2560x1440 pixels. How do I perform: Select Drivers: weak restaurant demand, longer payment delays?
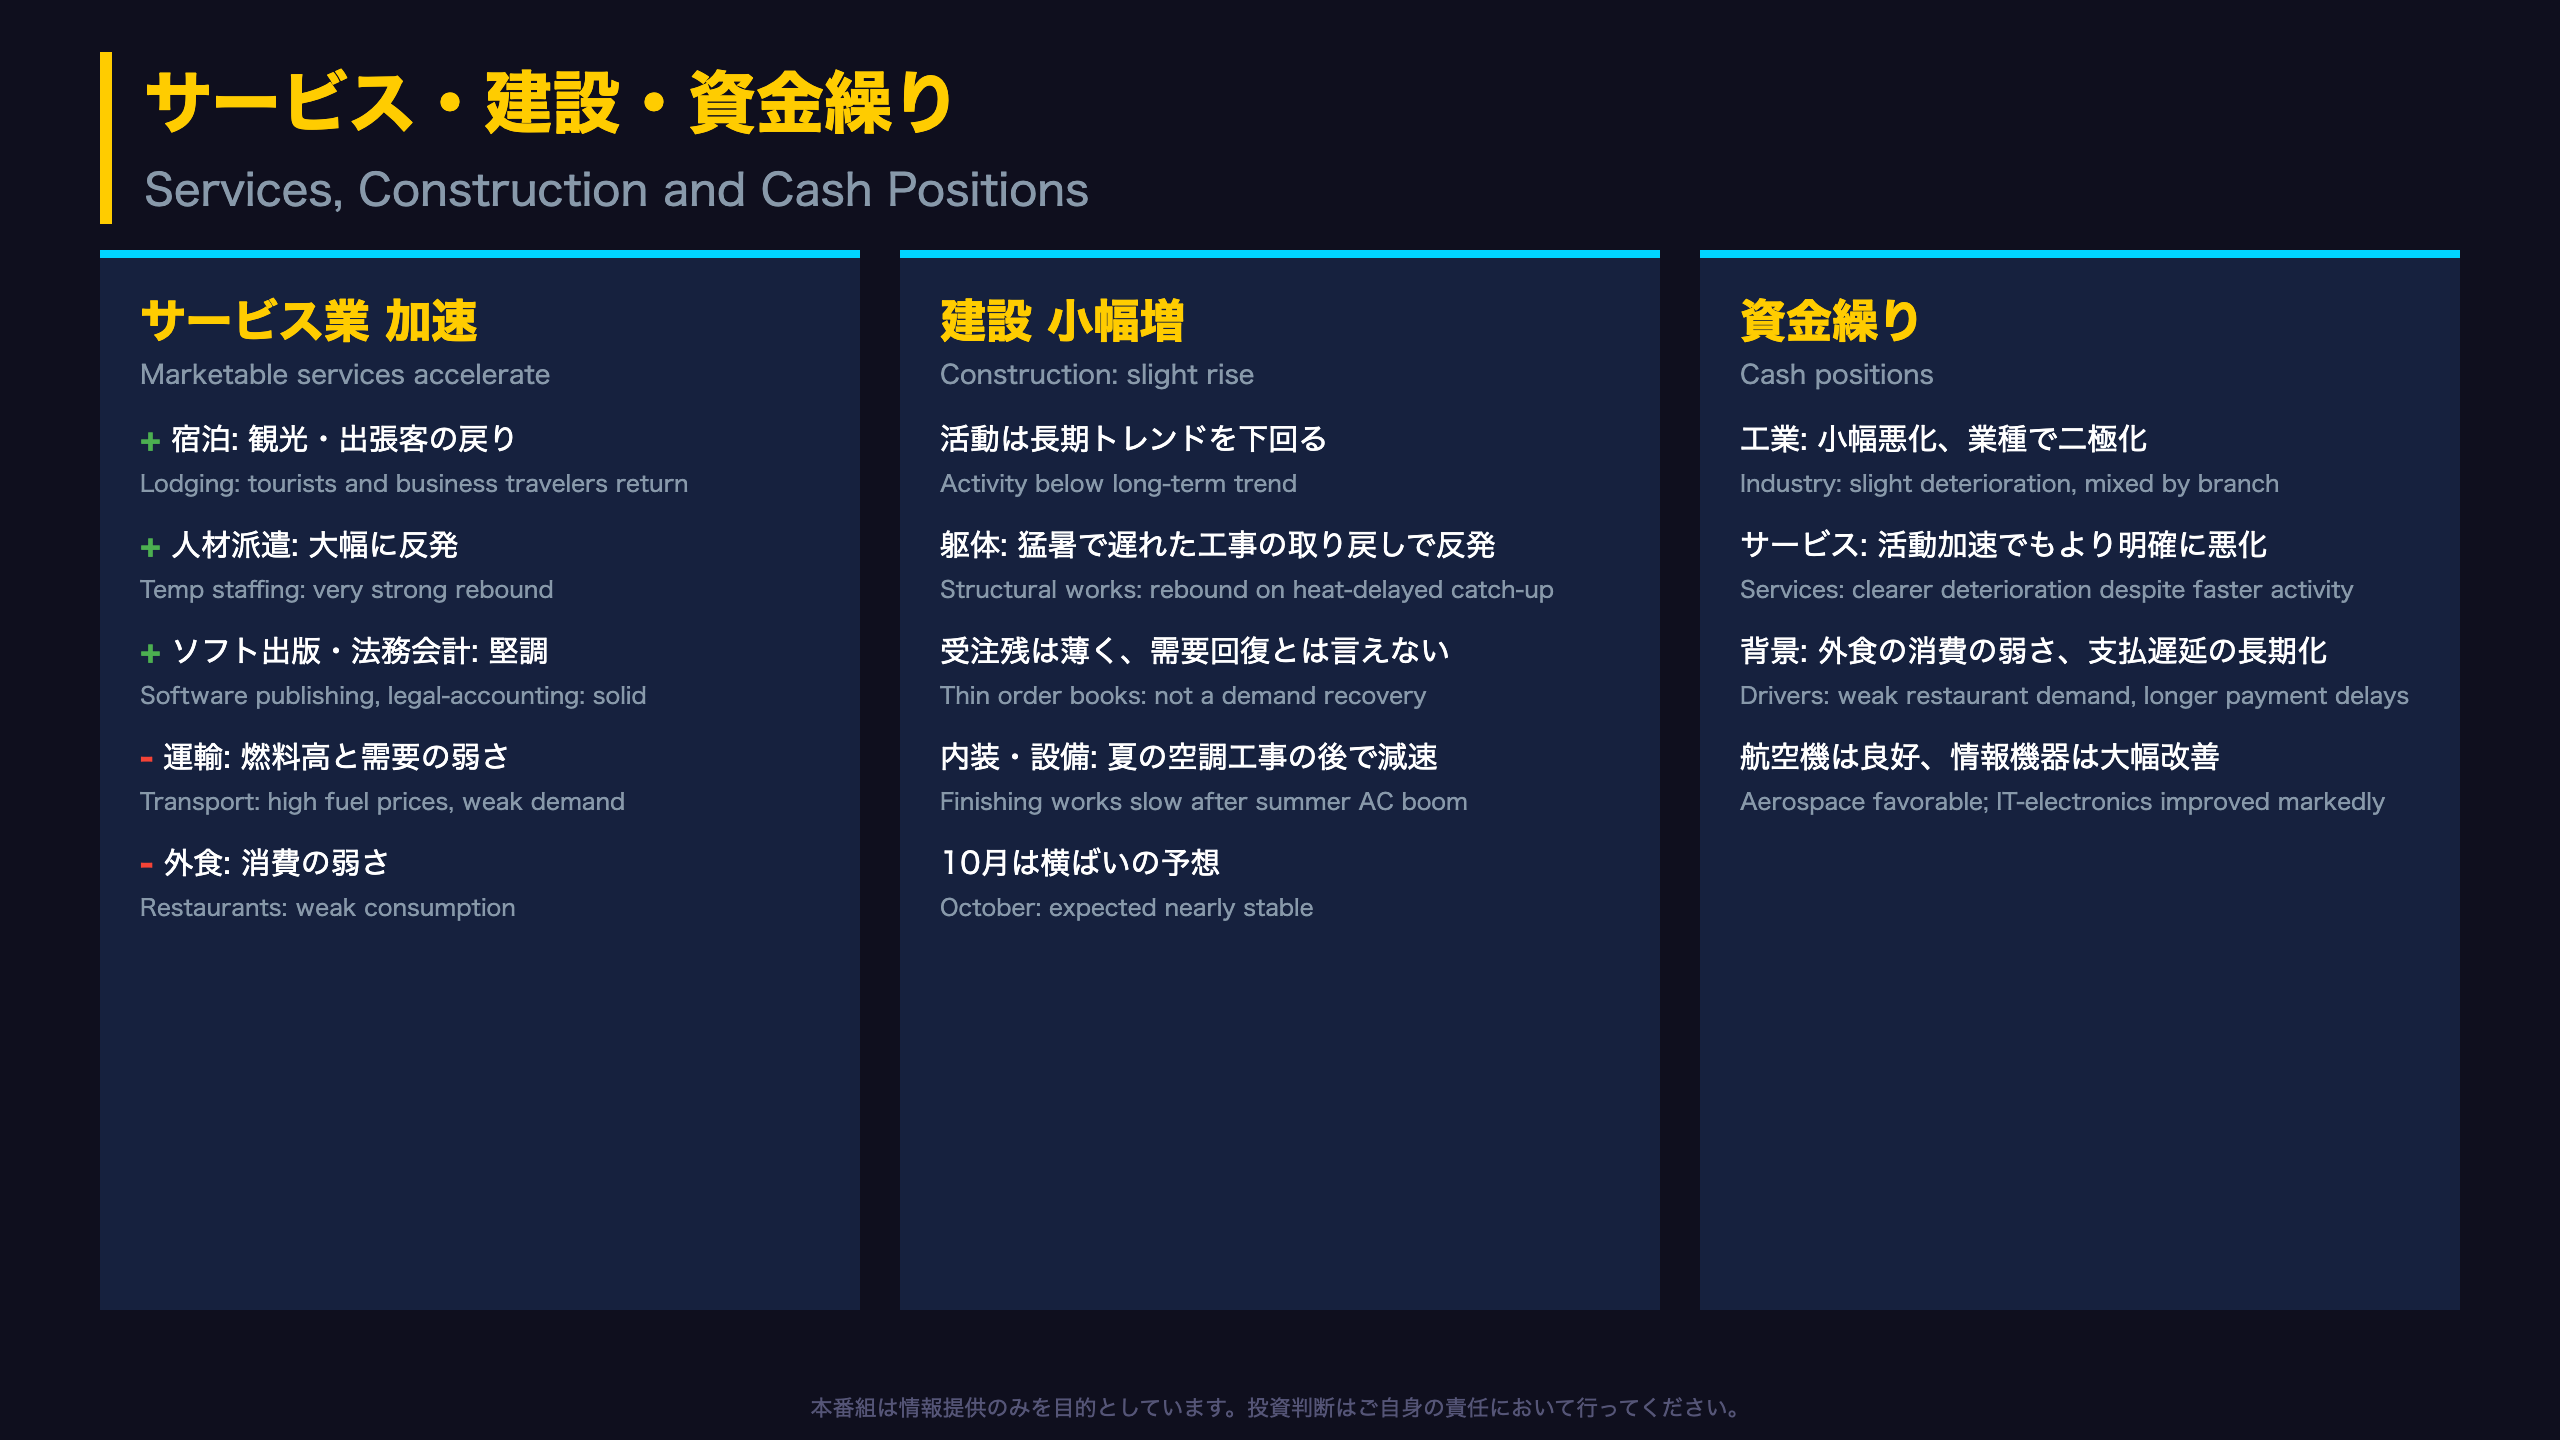[x=2075, y=696]
